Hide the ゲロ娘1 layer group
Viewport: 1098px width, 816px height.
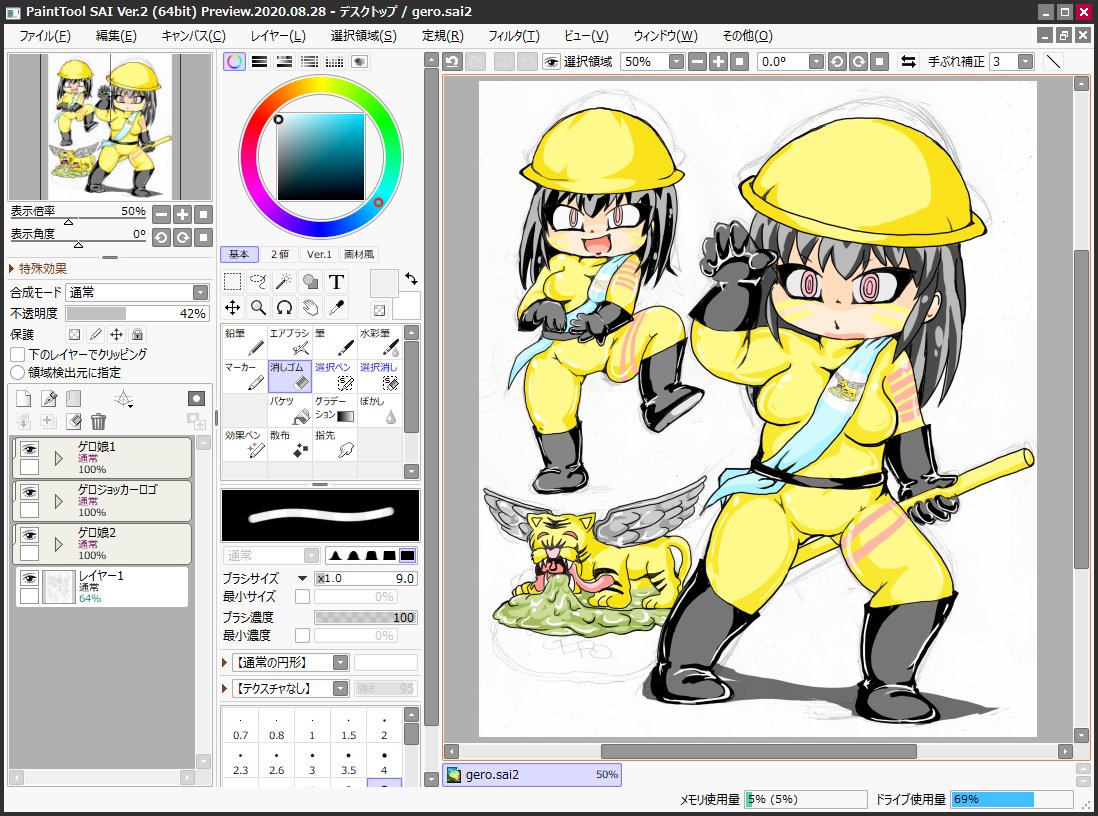coord(29,449)
